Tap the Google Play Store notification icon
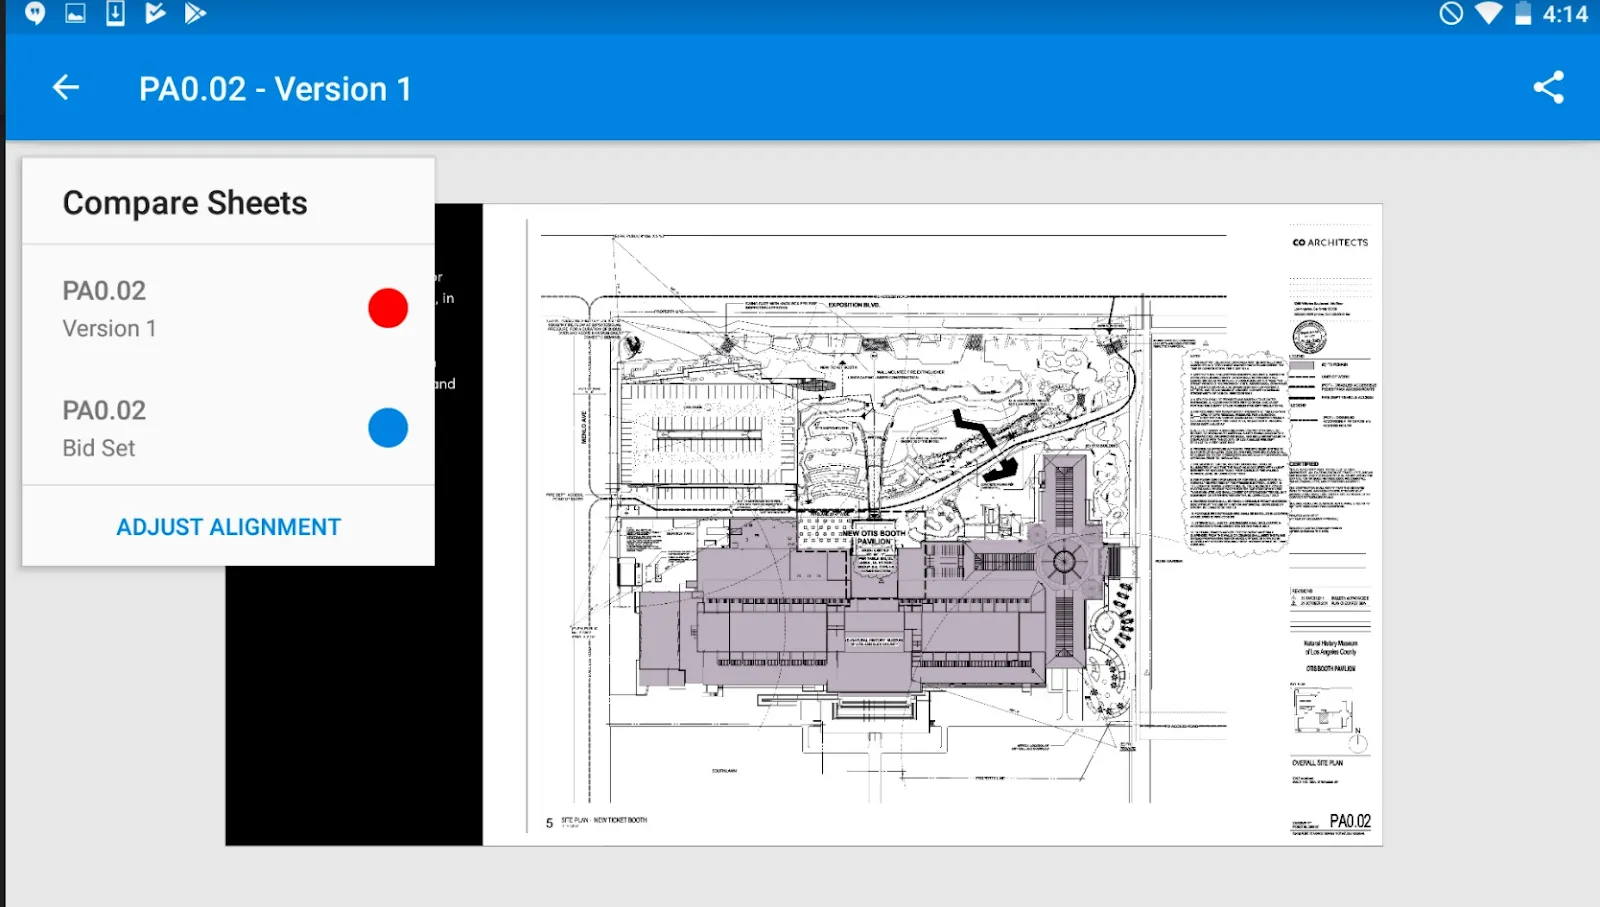Screen dimensions: 1600x907 [x=194, y=14]
